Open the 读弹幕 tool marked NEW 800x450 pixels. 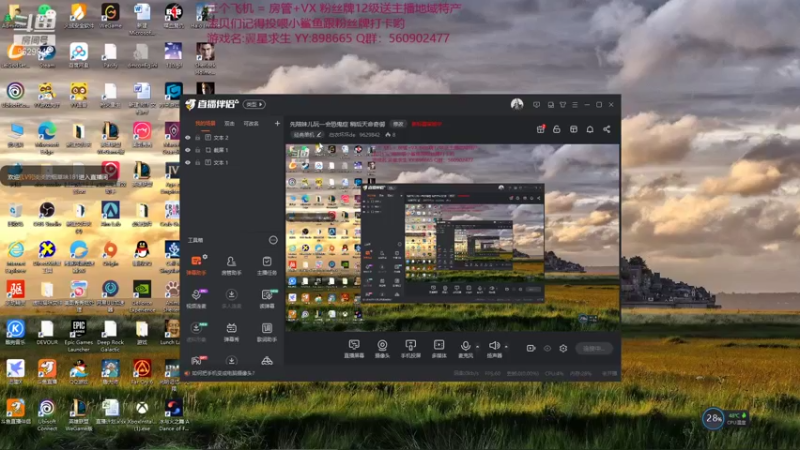[x=266, y=298]
